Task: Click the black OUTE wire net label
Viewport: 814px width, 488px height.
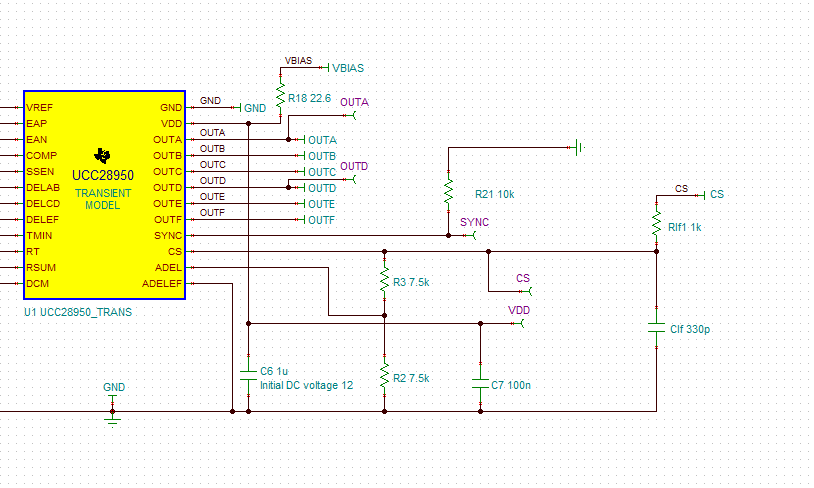Action: [x=212, y=197]
